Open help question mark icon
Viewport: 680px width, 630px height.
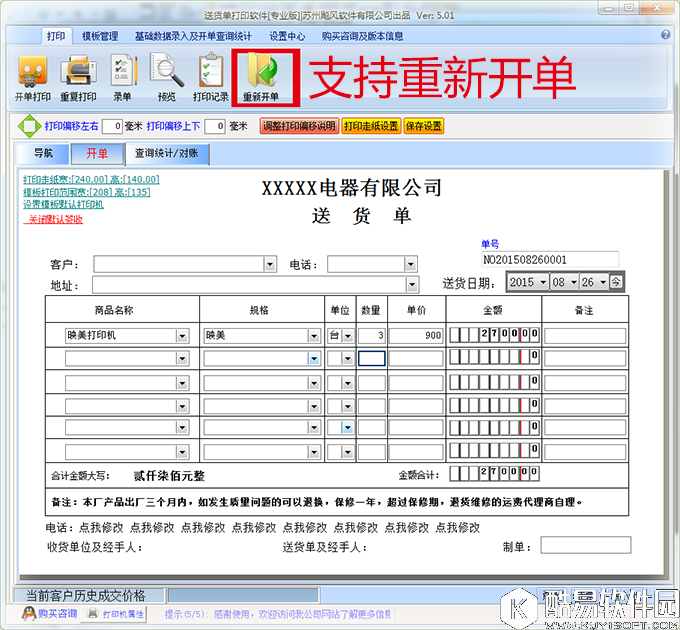pos(665,35)
